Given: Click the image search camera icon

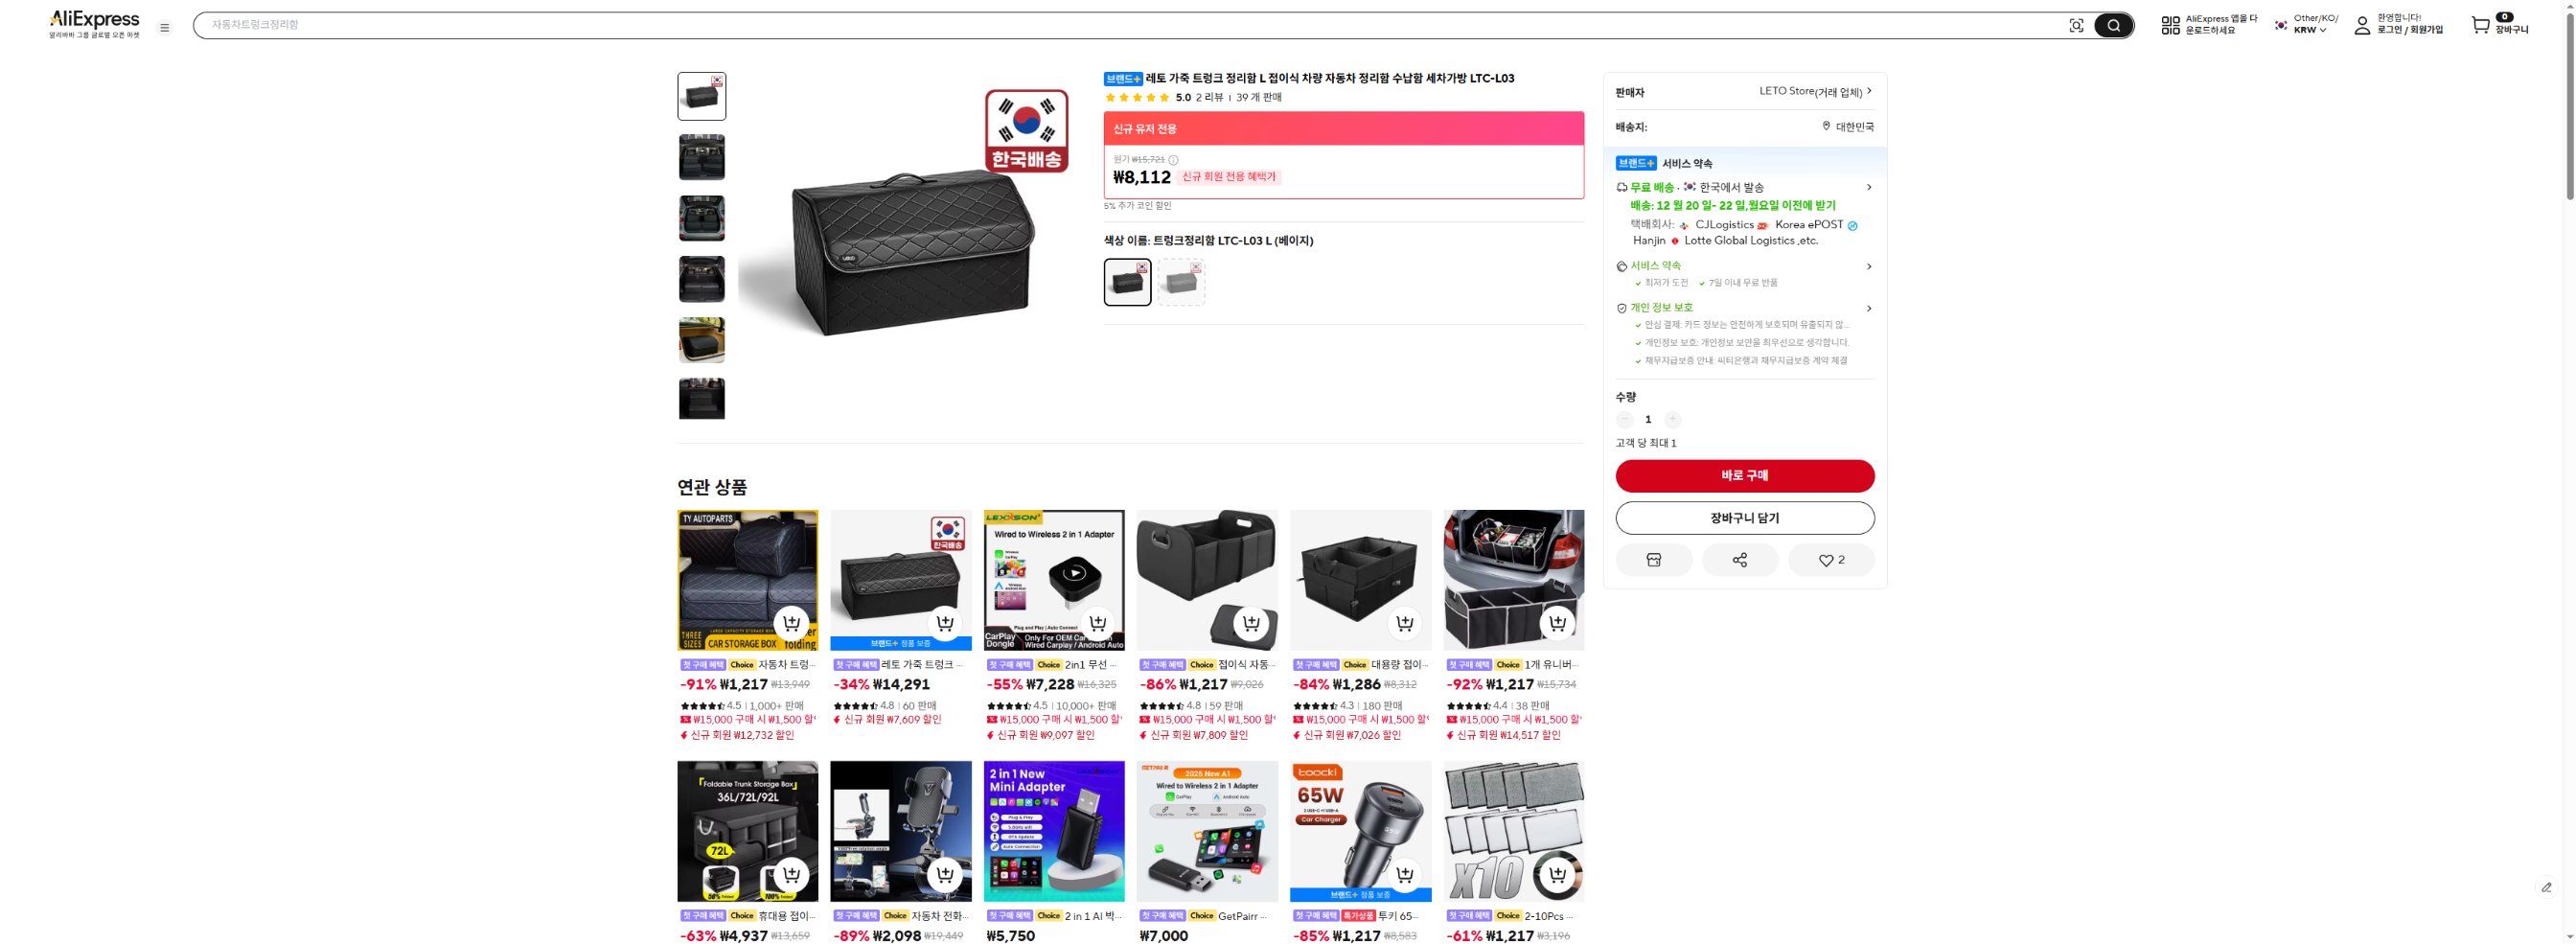Looking at the screenshot, I should click(2076, 26).
